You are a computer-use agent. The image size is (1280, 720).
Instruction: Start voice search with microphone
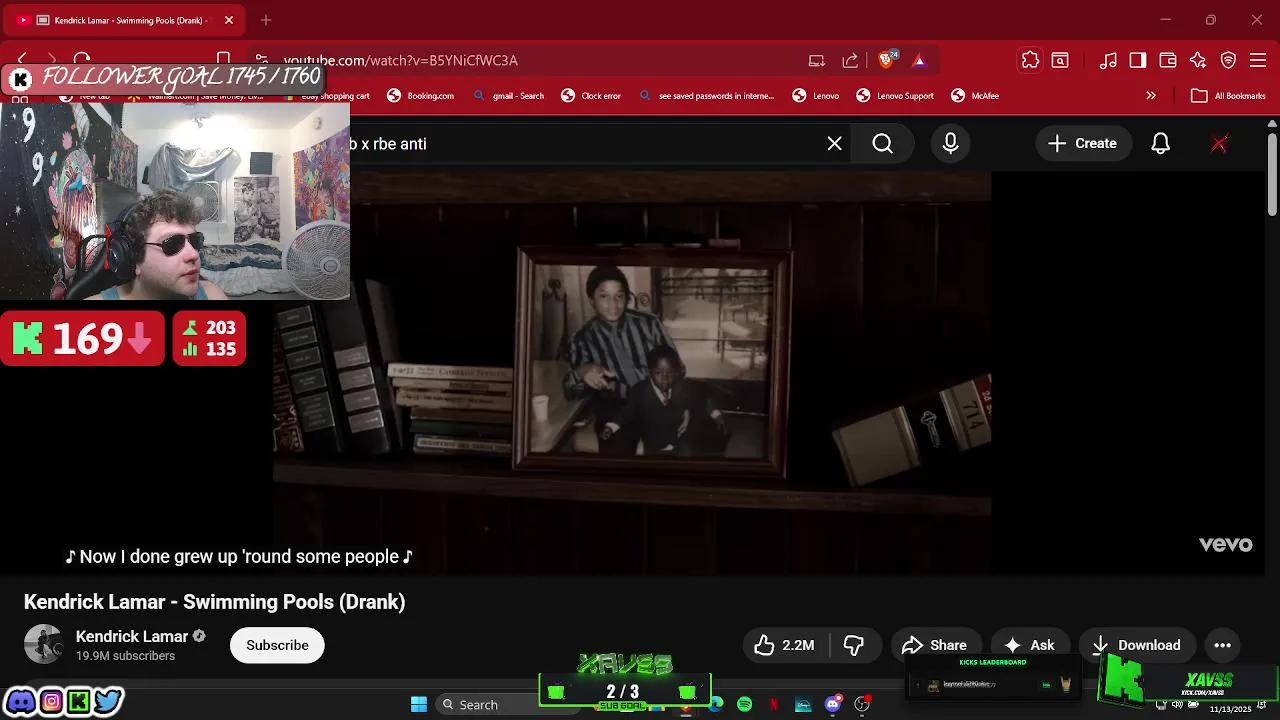pyautogui.click(x=950, y=144)
